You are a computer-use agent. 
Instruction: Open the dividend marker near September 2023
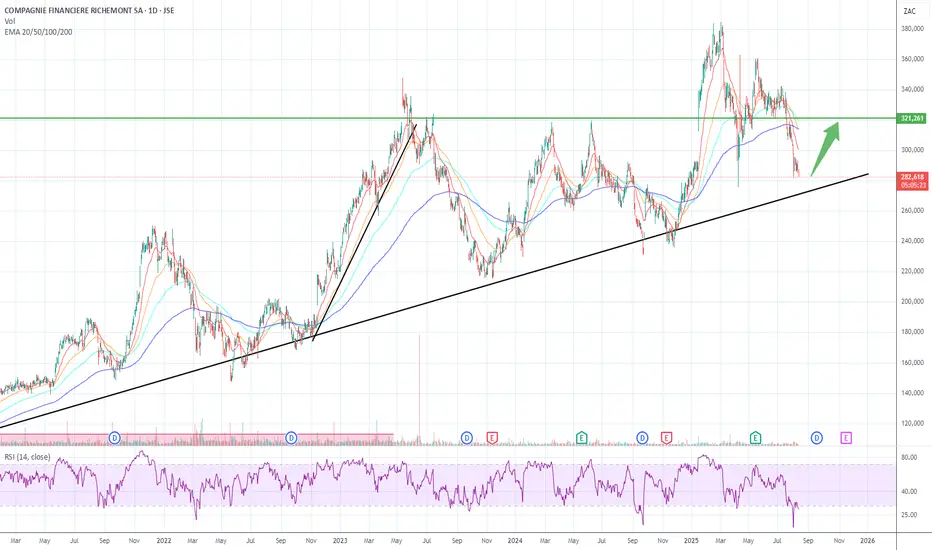click(467, 438)
